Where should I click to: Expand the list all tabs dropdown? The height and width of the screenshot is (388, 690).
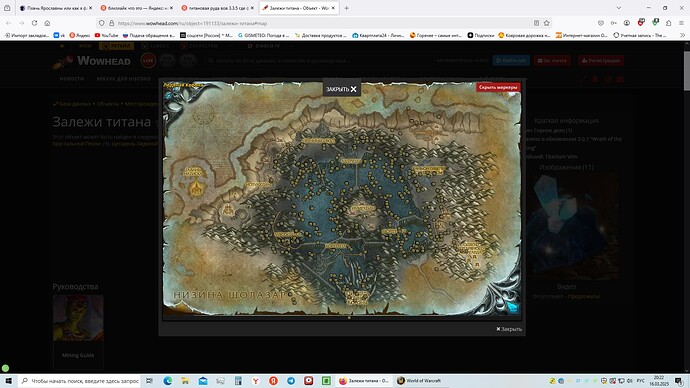coord(619,8)
